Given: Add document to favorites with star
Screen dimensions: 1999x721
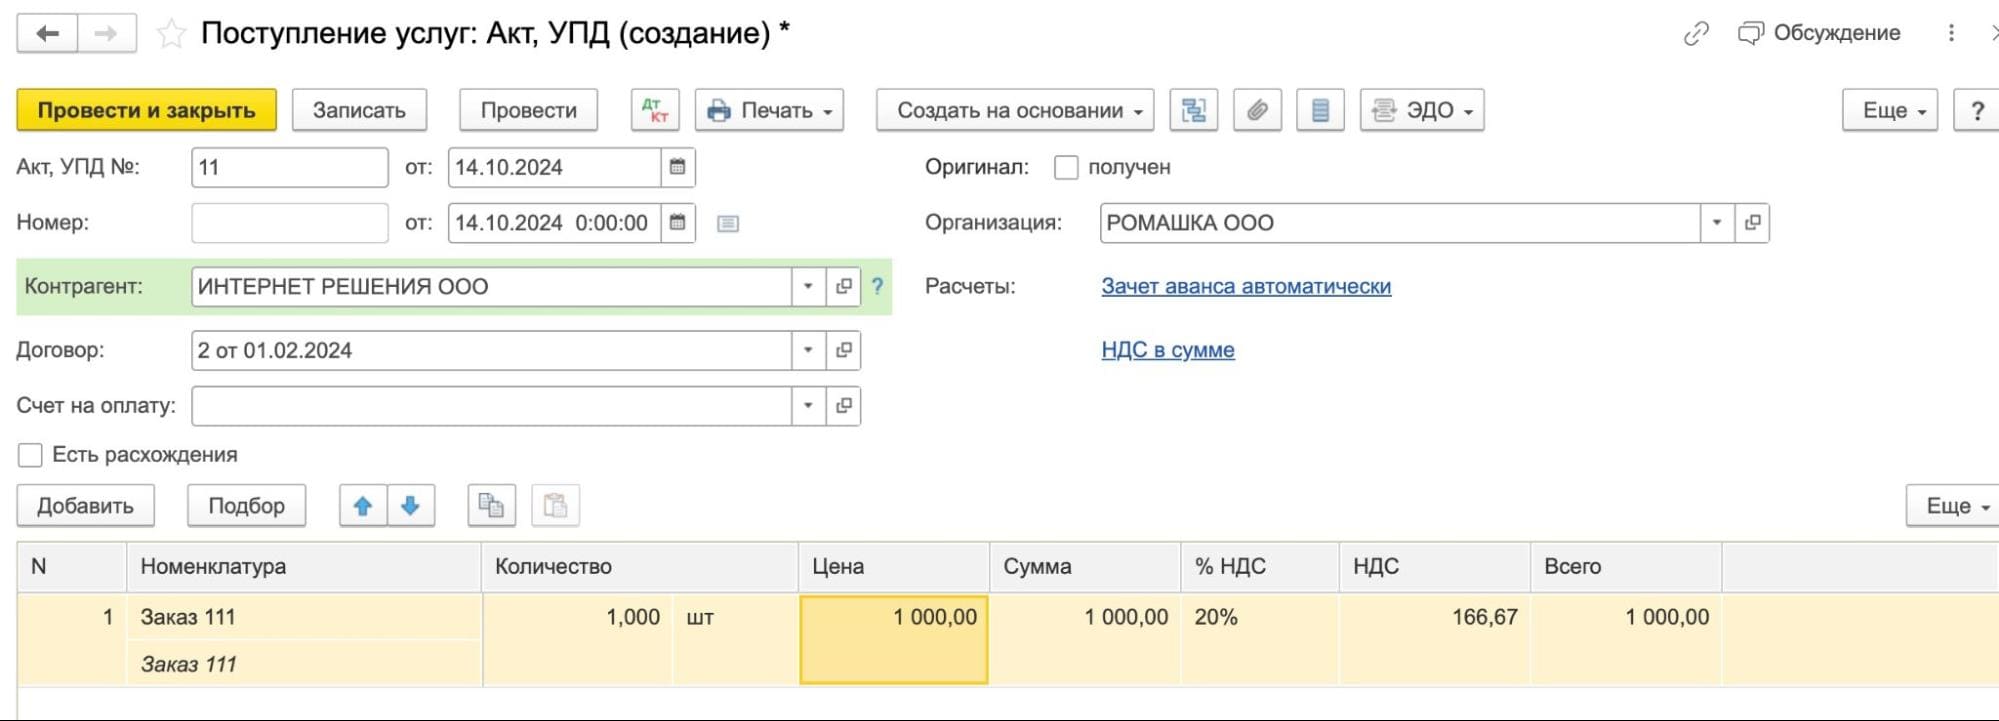Looking at the screenshot, I should point(171,34).
